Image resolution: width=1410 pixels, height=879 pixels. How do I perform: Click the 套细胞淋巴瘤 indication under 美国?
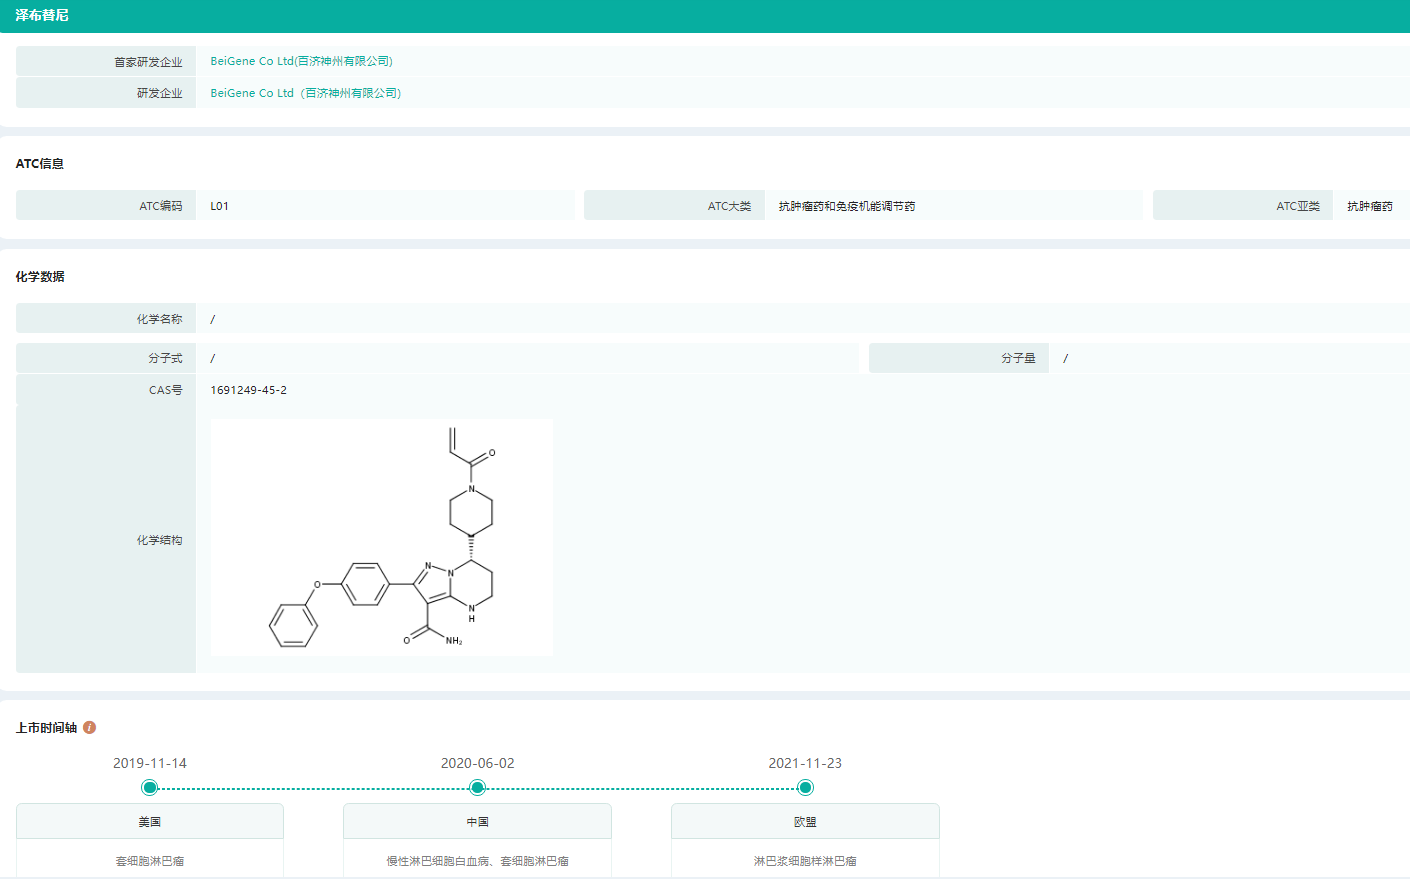pyautogui.click(x=150, y=861)
